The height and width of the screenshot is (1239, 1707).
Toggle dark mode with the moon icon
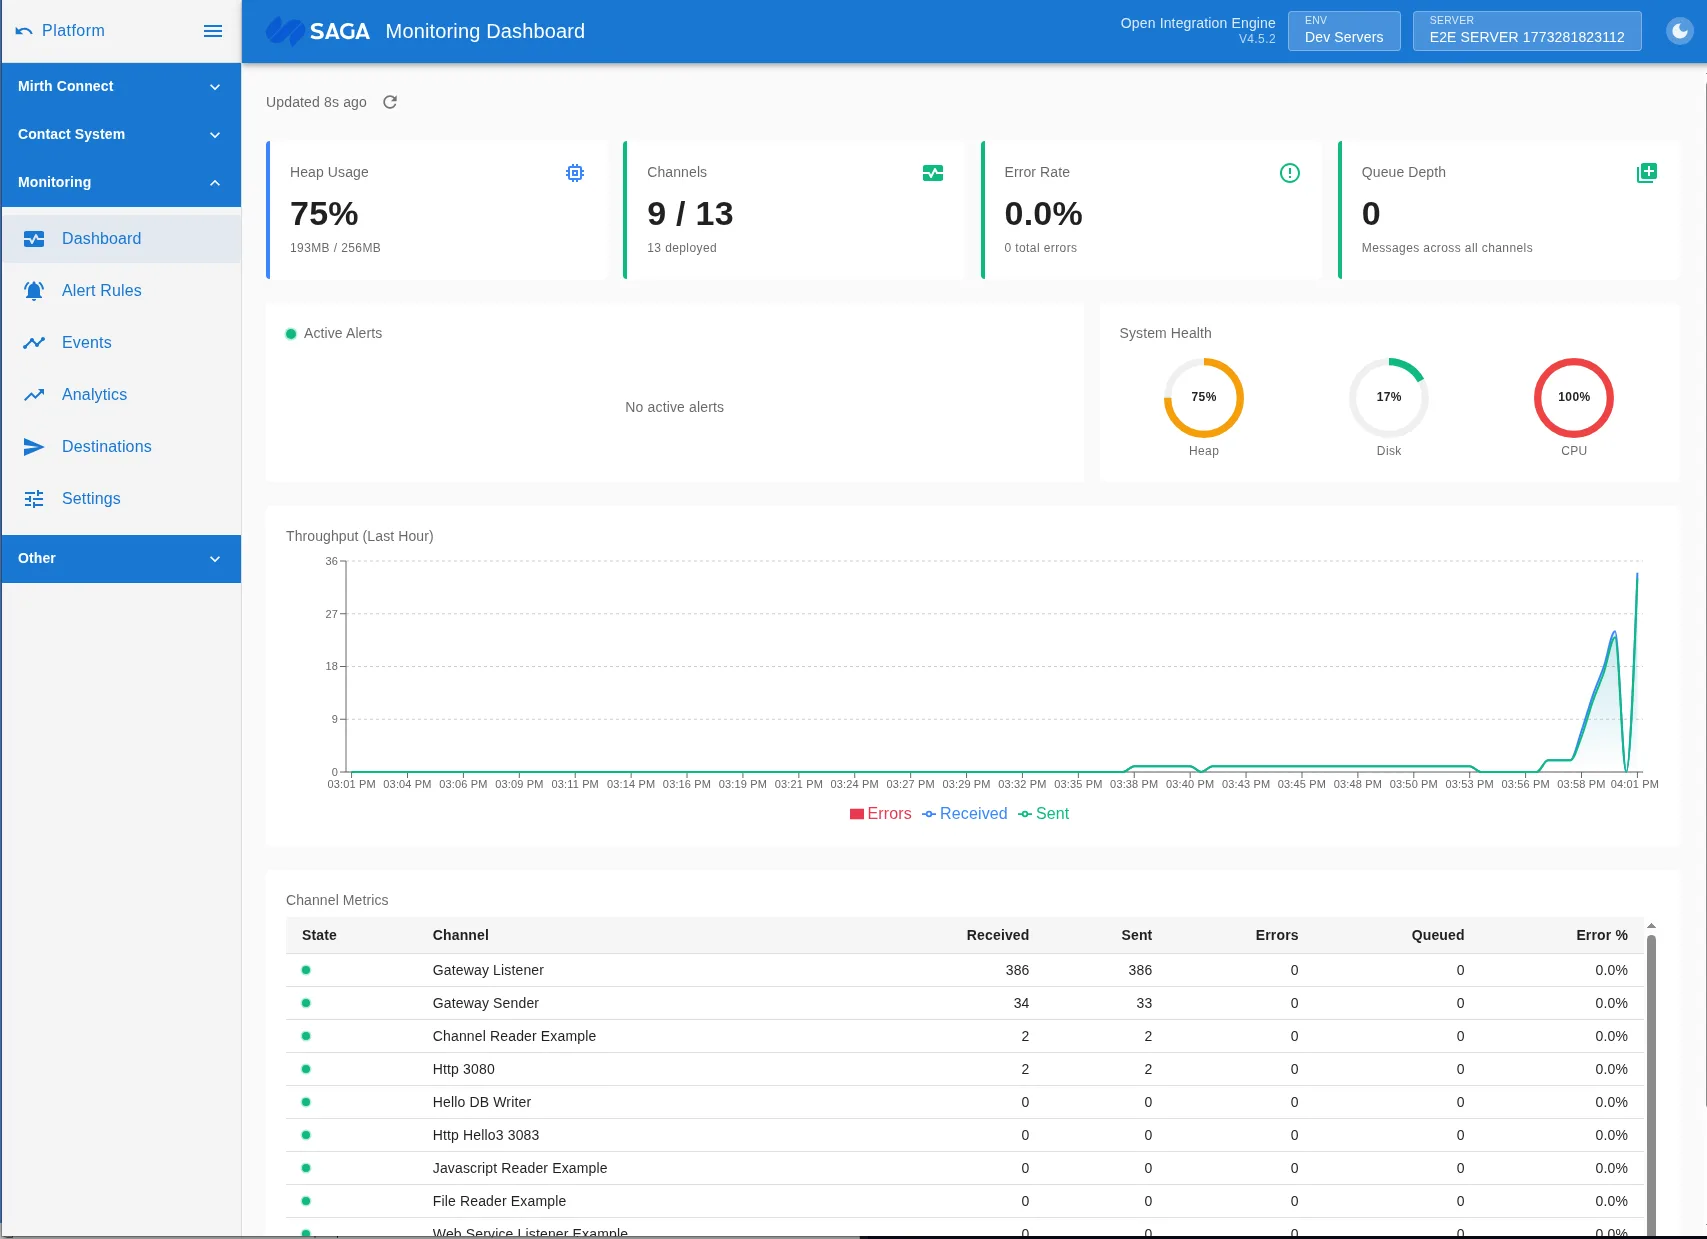(x=1678, y=31)
